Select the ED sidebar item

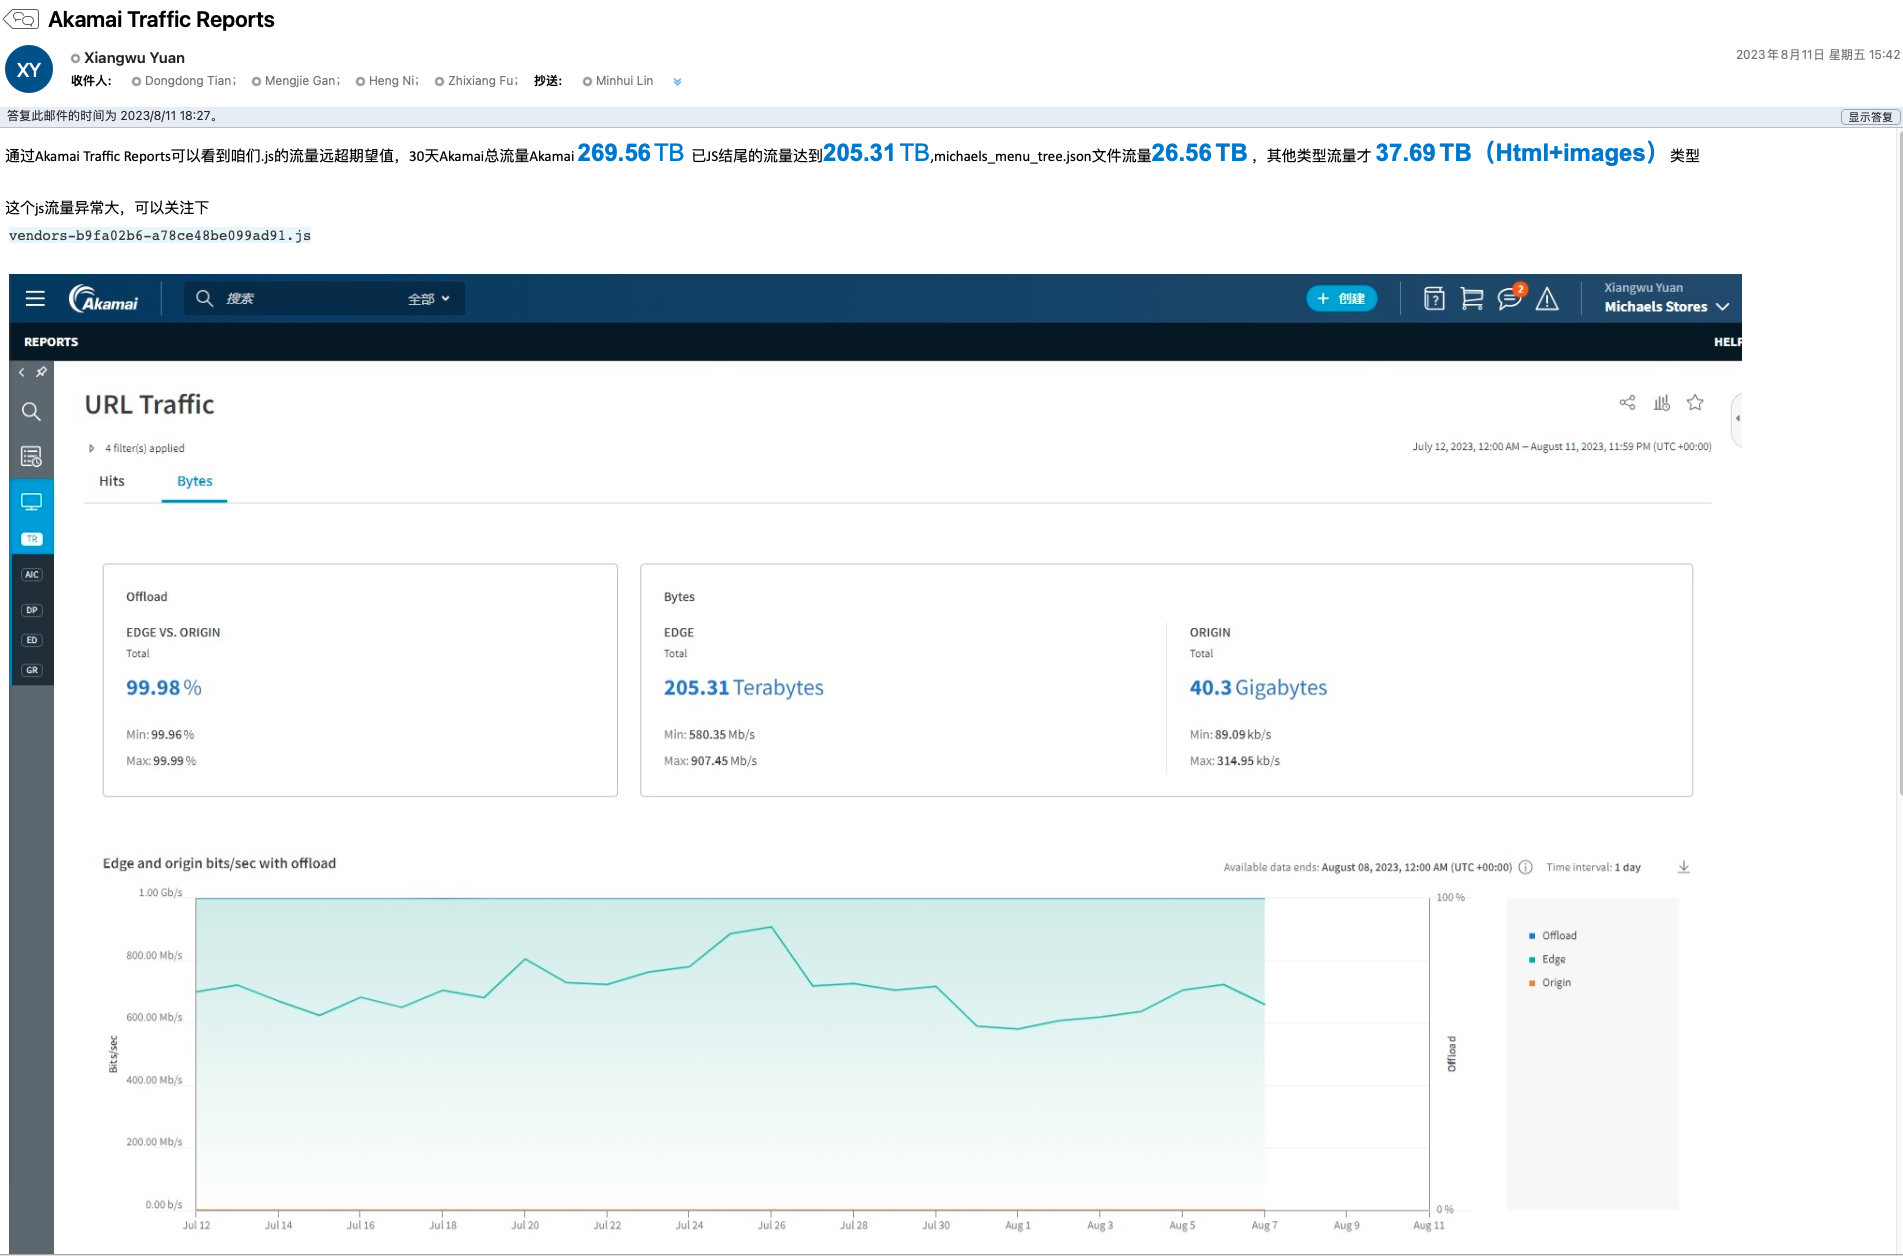point(32,640)
